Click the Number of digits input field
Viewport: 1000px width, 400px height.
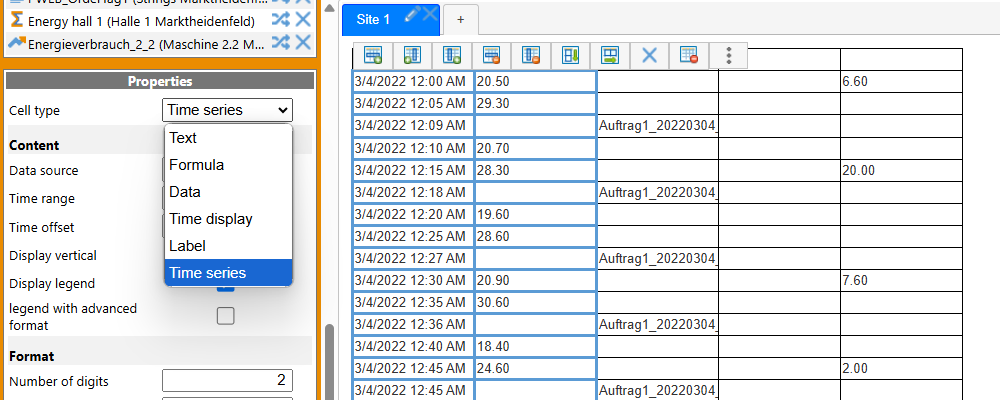[x=227, y=381]
